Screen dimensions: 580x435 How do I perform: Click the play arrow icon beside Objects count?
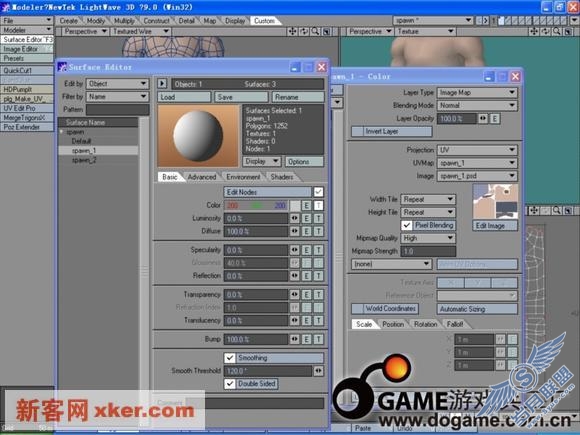[x=162, y=84]
